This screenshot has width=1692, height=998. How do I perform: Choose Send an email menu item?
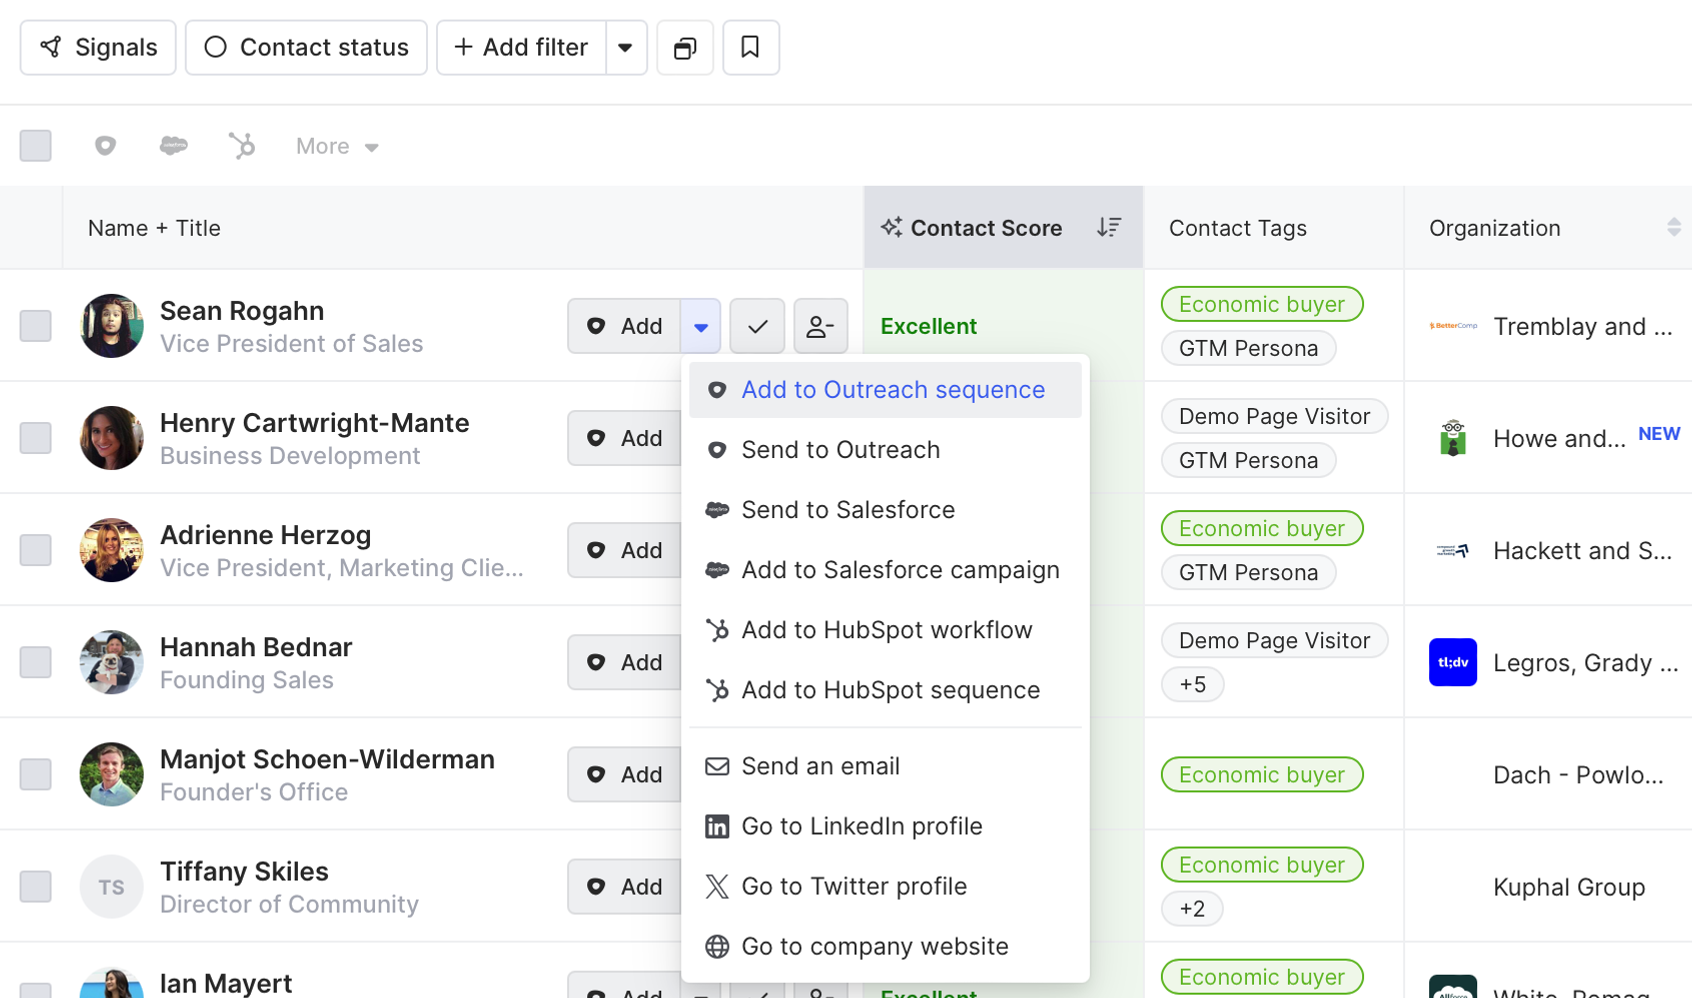point(885,766)
